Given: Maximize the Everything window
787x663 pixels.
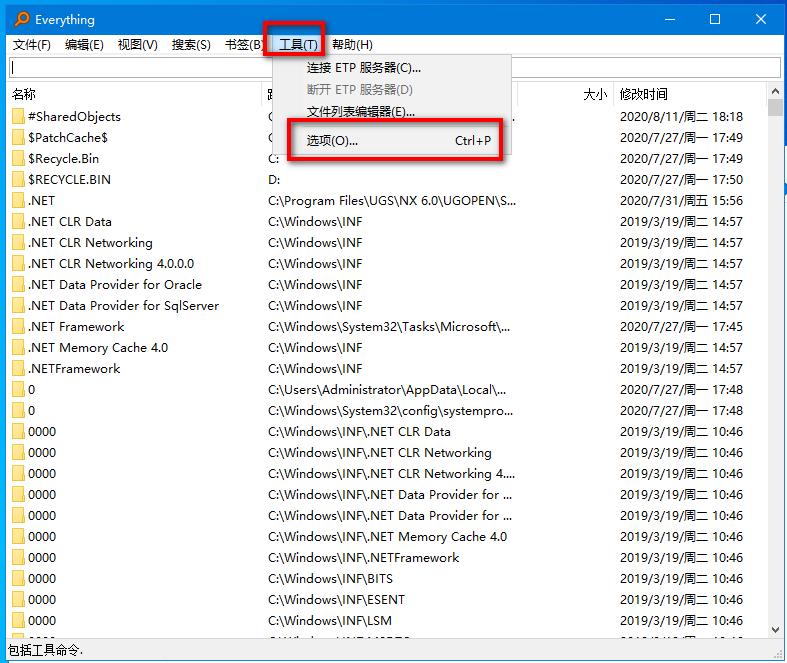Looking at the screenshot, I should 715,19.
